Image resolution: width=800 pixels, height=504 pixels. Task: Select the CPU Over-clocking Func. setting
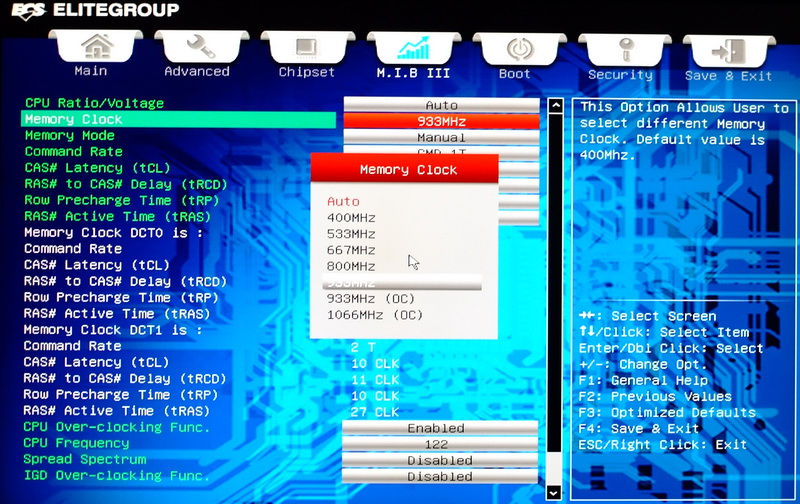pos(117,427)
